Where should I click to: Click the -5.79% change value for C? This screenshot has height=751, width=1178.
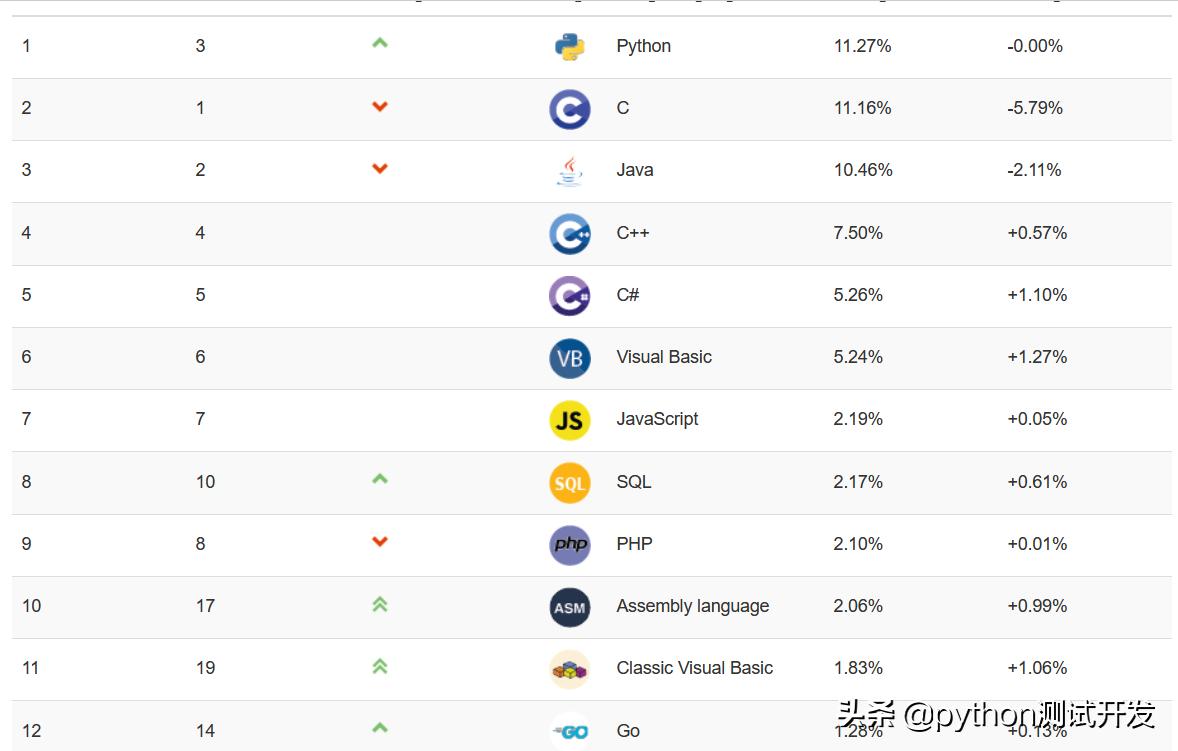(1034, 108)
